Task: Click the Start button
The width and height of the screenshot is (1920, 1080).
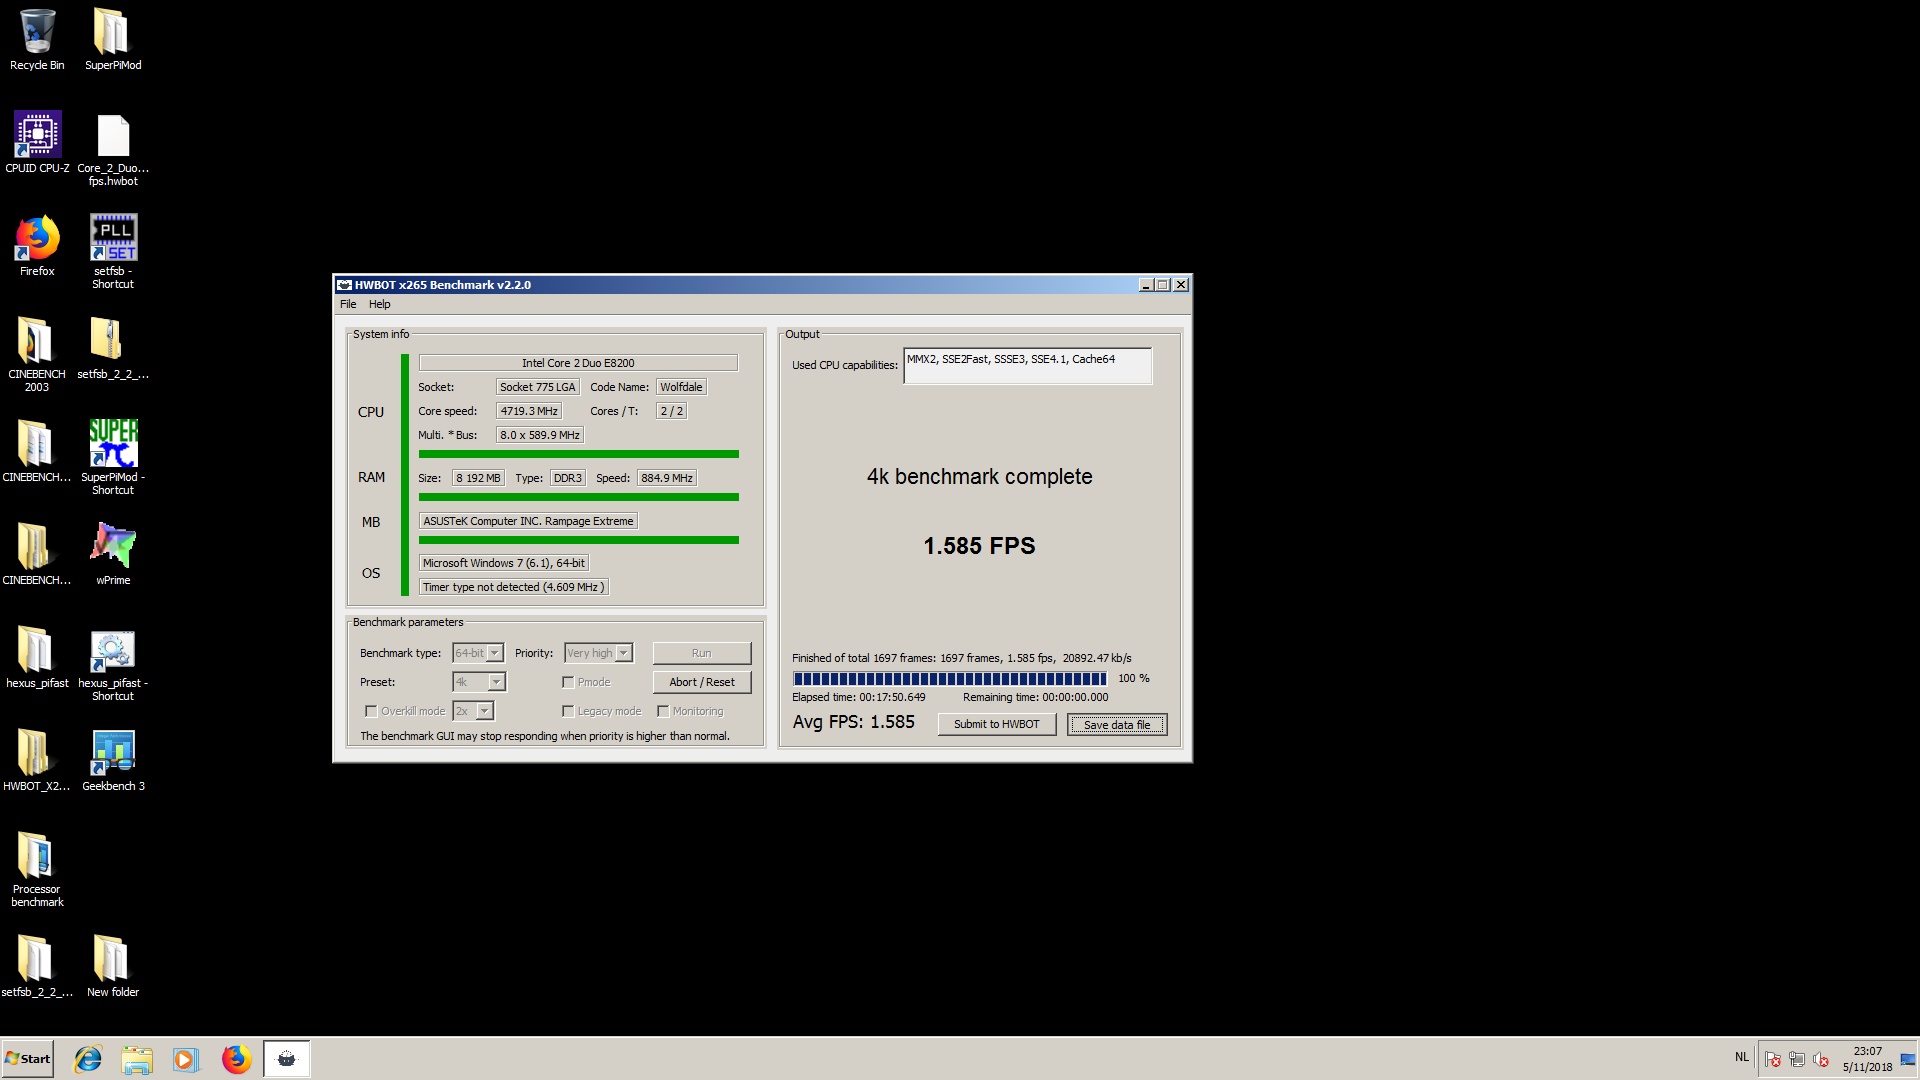Action: pos(28,1059)
